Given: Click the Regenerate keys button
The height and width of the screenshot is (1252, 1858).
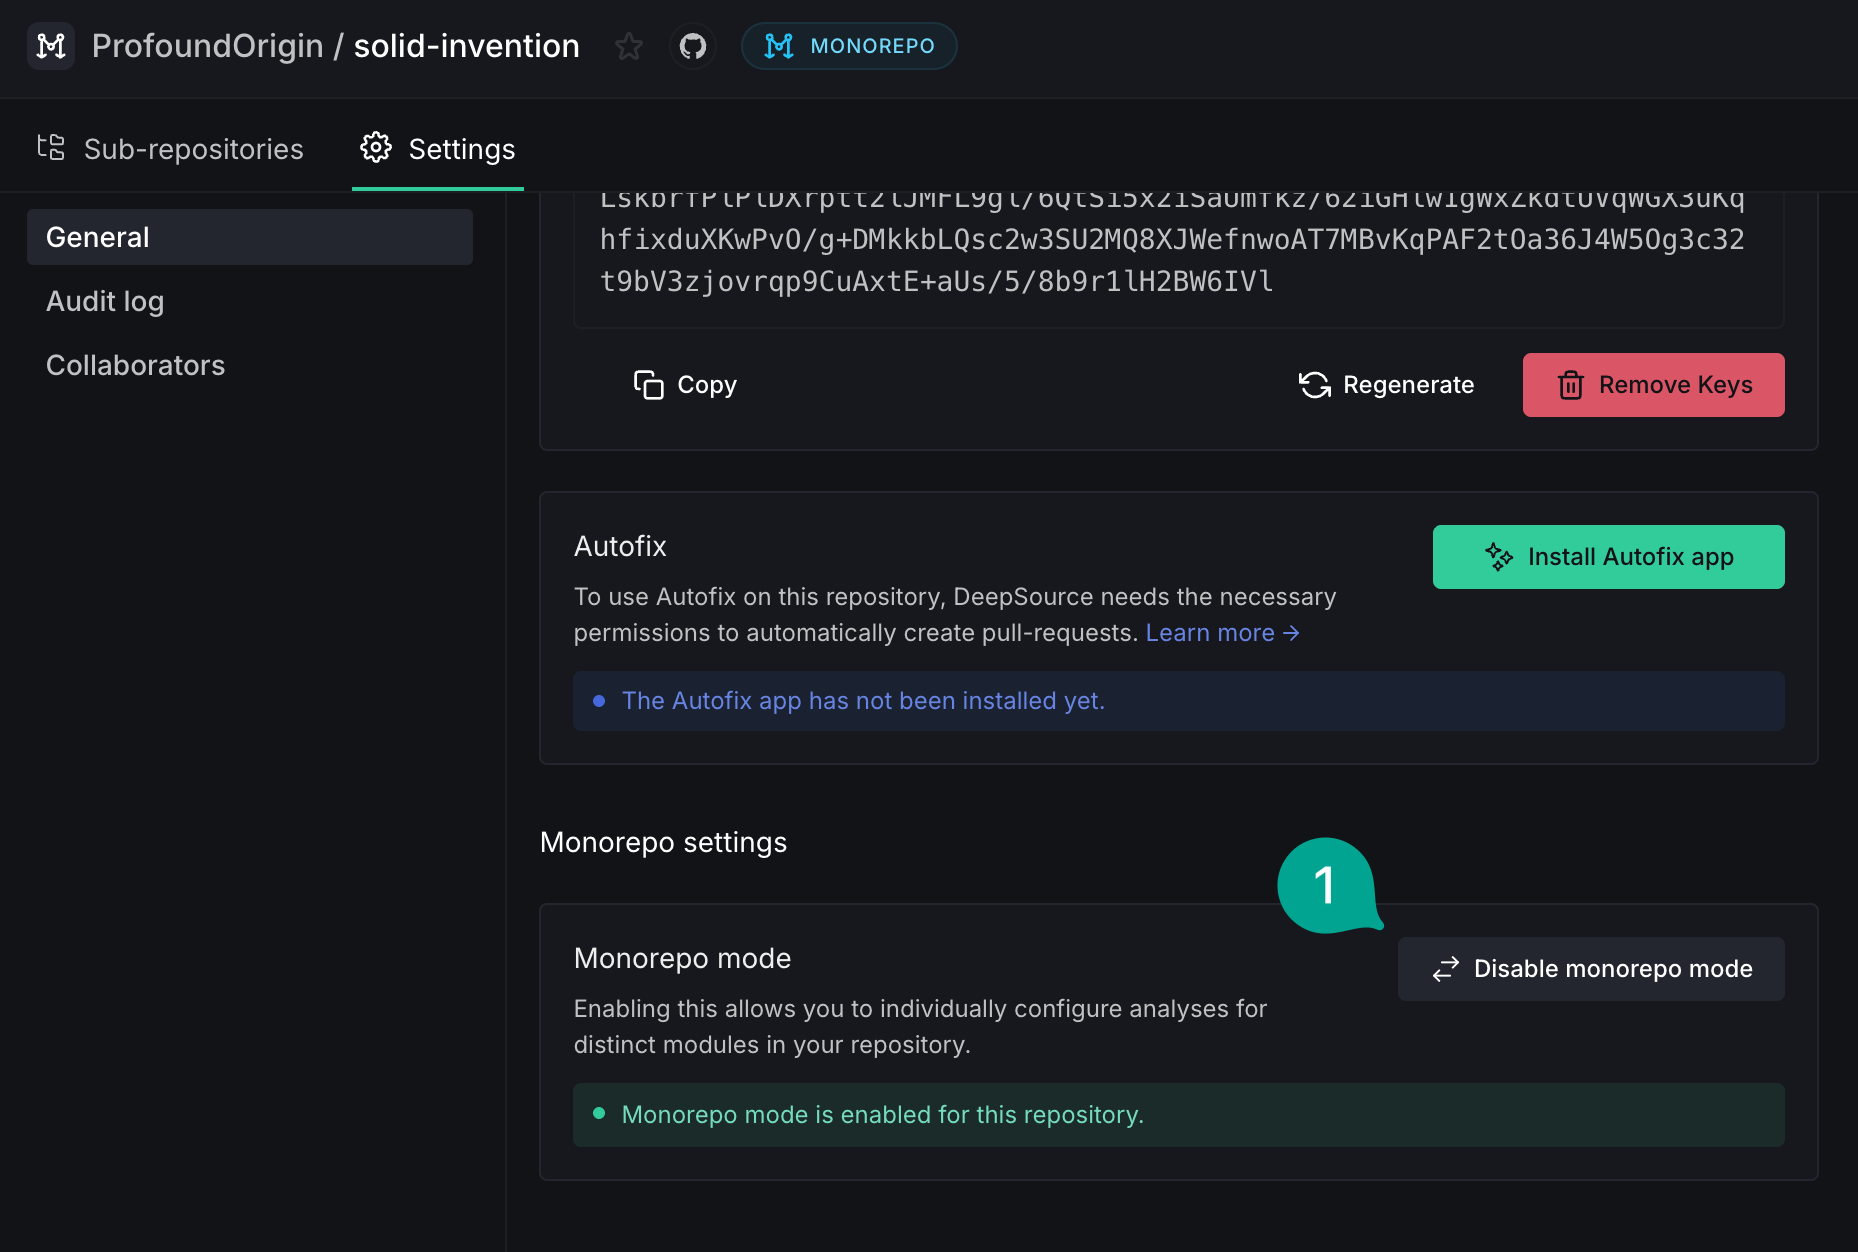Looking at the screenshot, I should [1386, 385].
